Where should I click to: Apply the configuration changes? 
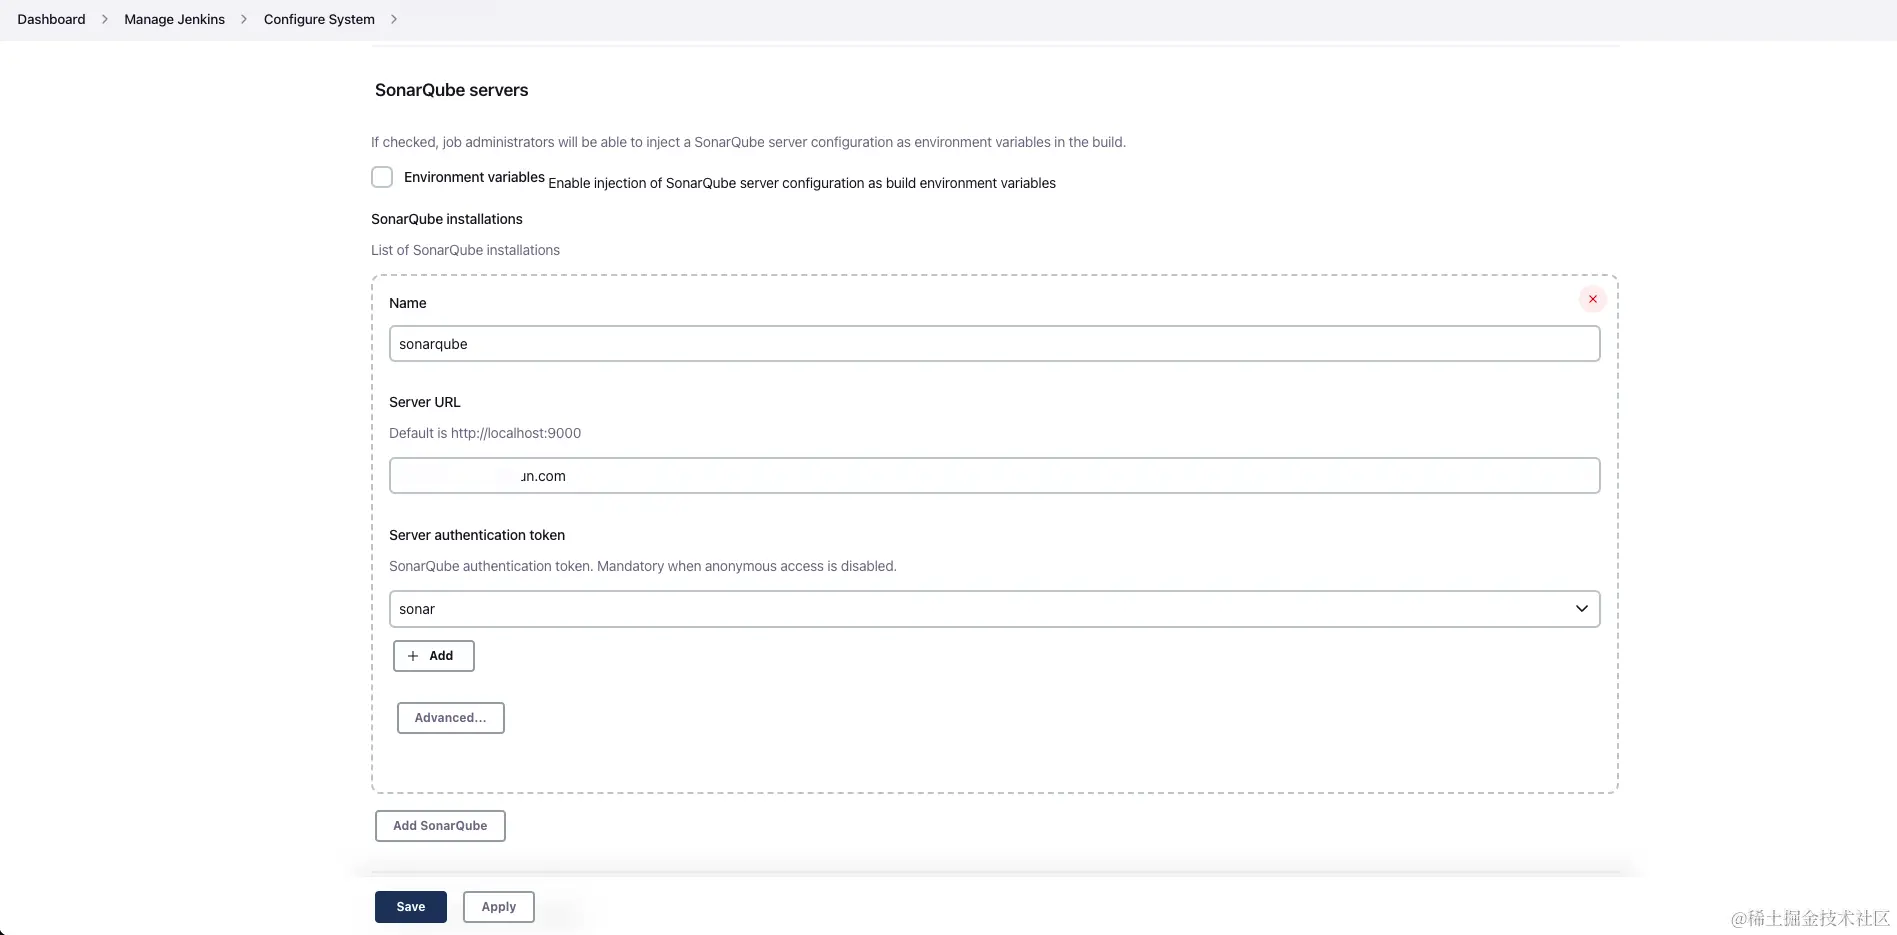(499, 907)
